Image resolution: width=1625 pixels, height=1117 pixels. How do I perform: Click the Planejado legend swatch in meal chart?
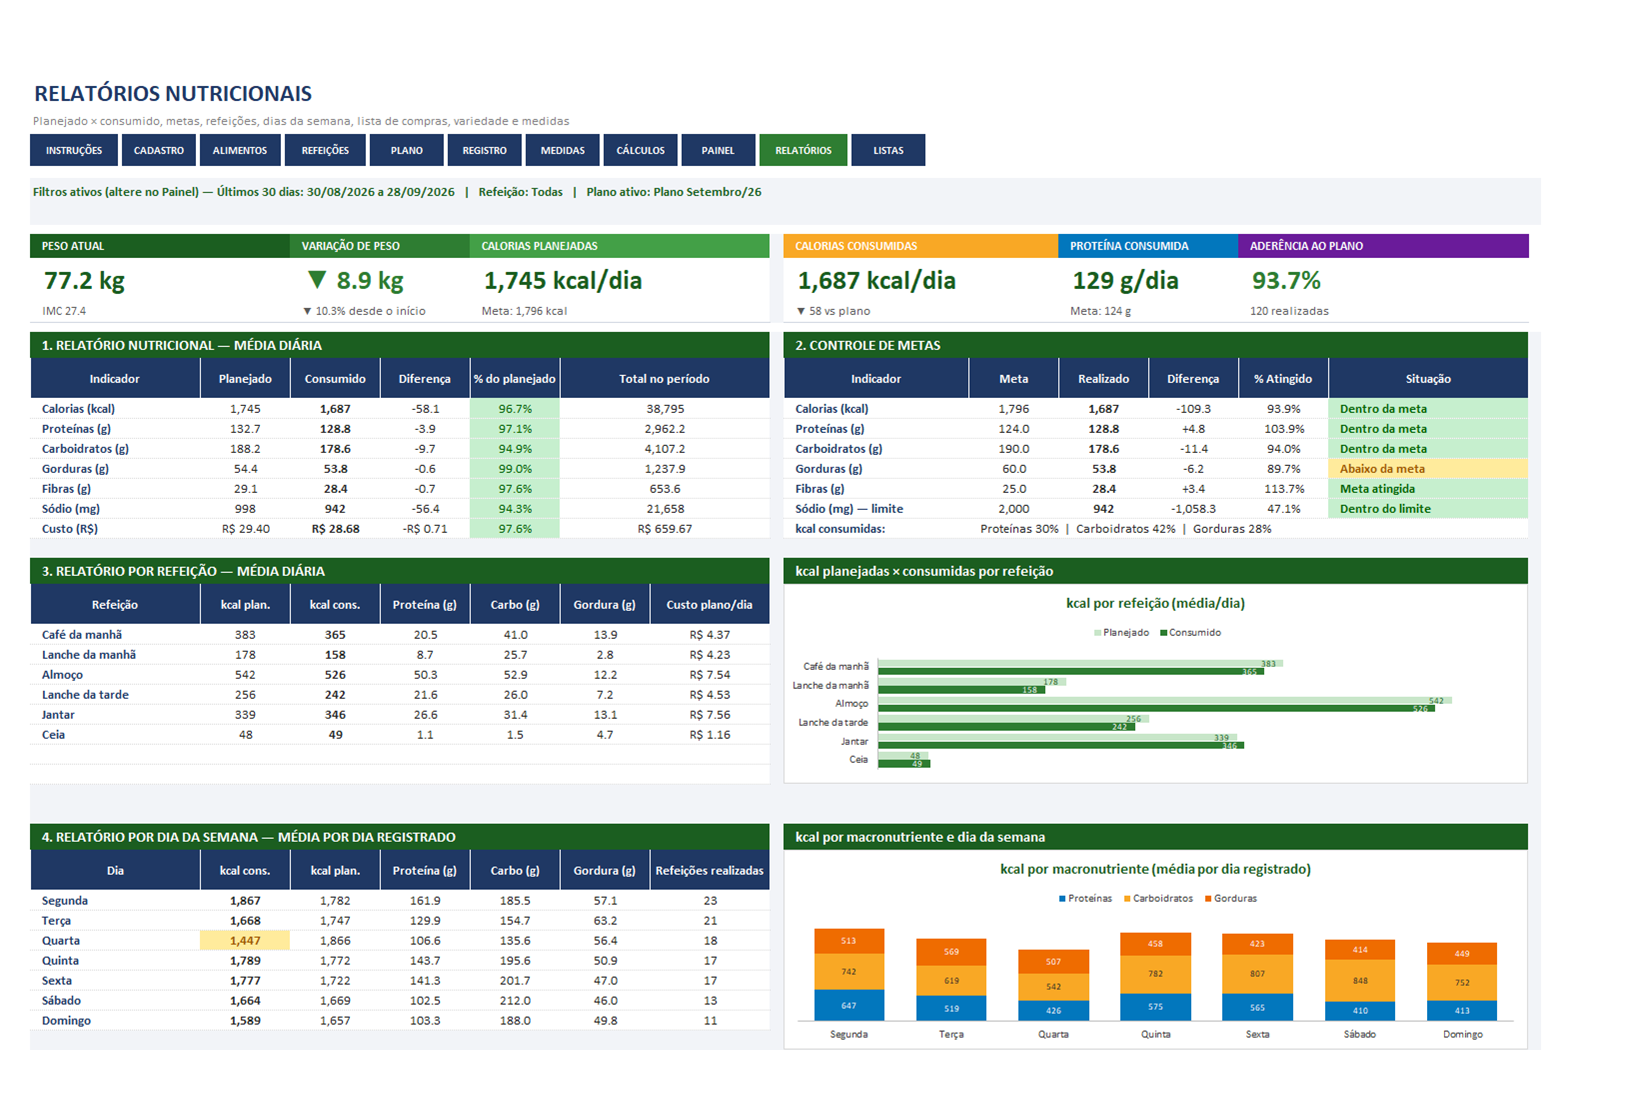point(1098,633)
